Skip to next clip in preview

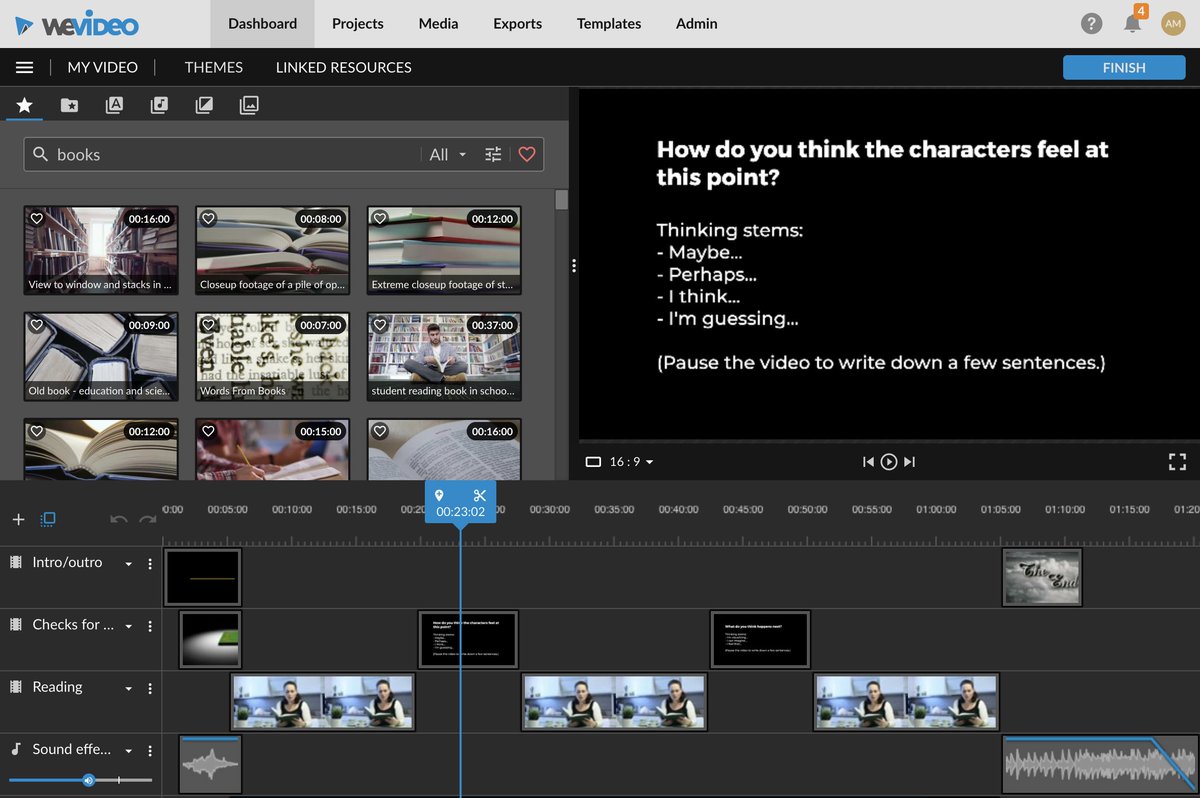(x=909, y=461)
